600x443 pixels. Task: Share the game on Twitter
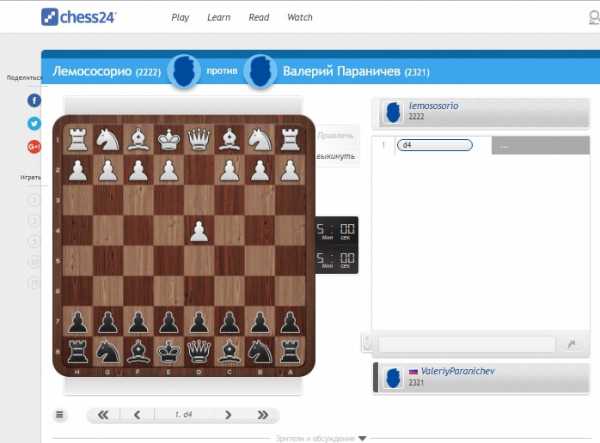[34, 124]
